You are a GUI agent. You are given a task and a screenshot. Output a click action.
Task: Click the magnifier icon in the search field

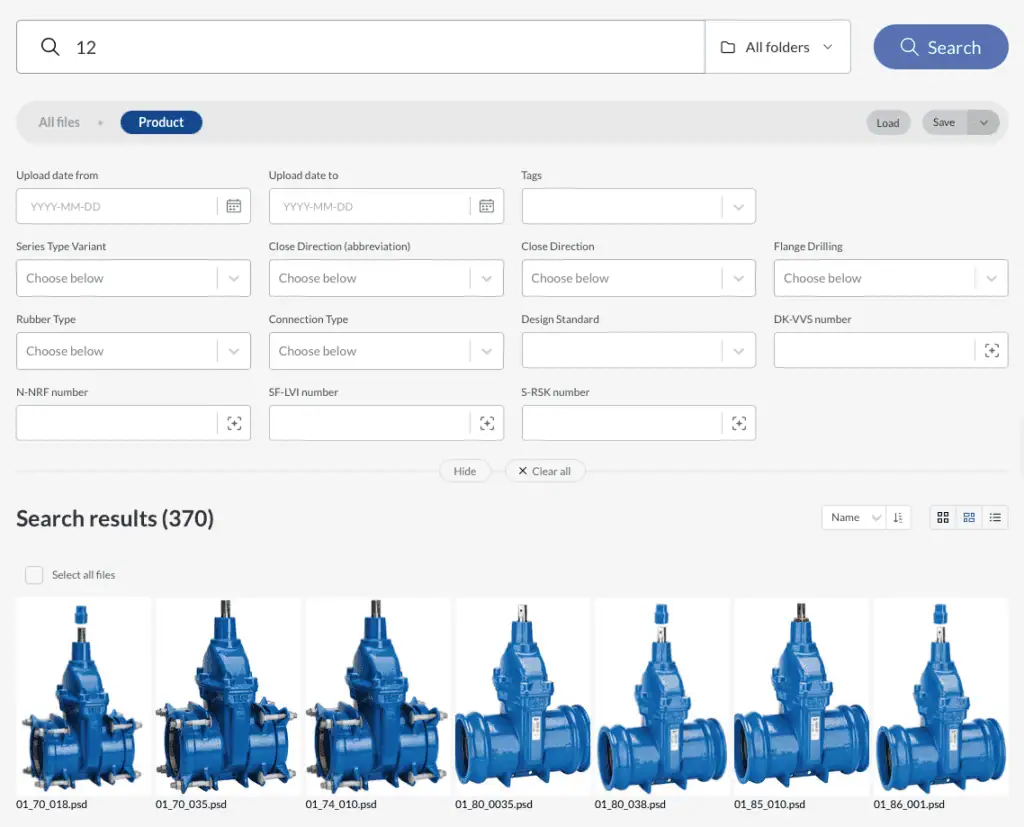tap(50, 47)
